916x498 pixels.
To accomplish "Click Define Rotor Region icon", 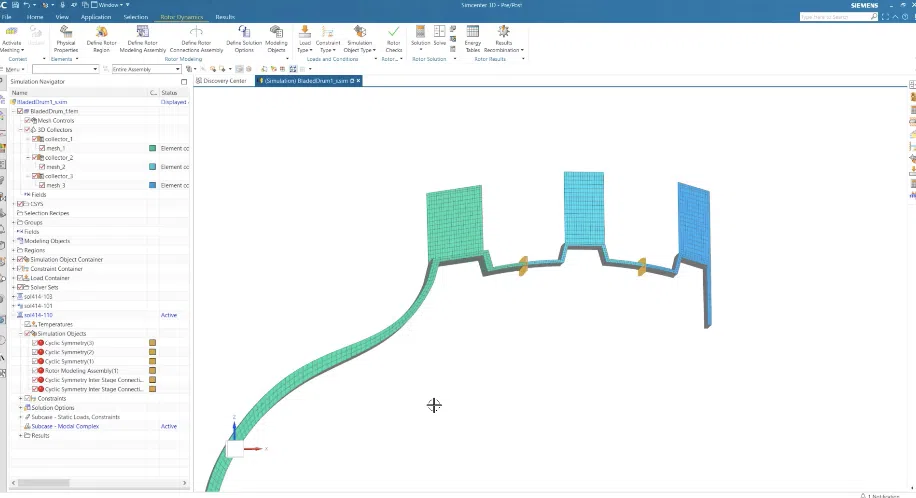I will (101, 32).
